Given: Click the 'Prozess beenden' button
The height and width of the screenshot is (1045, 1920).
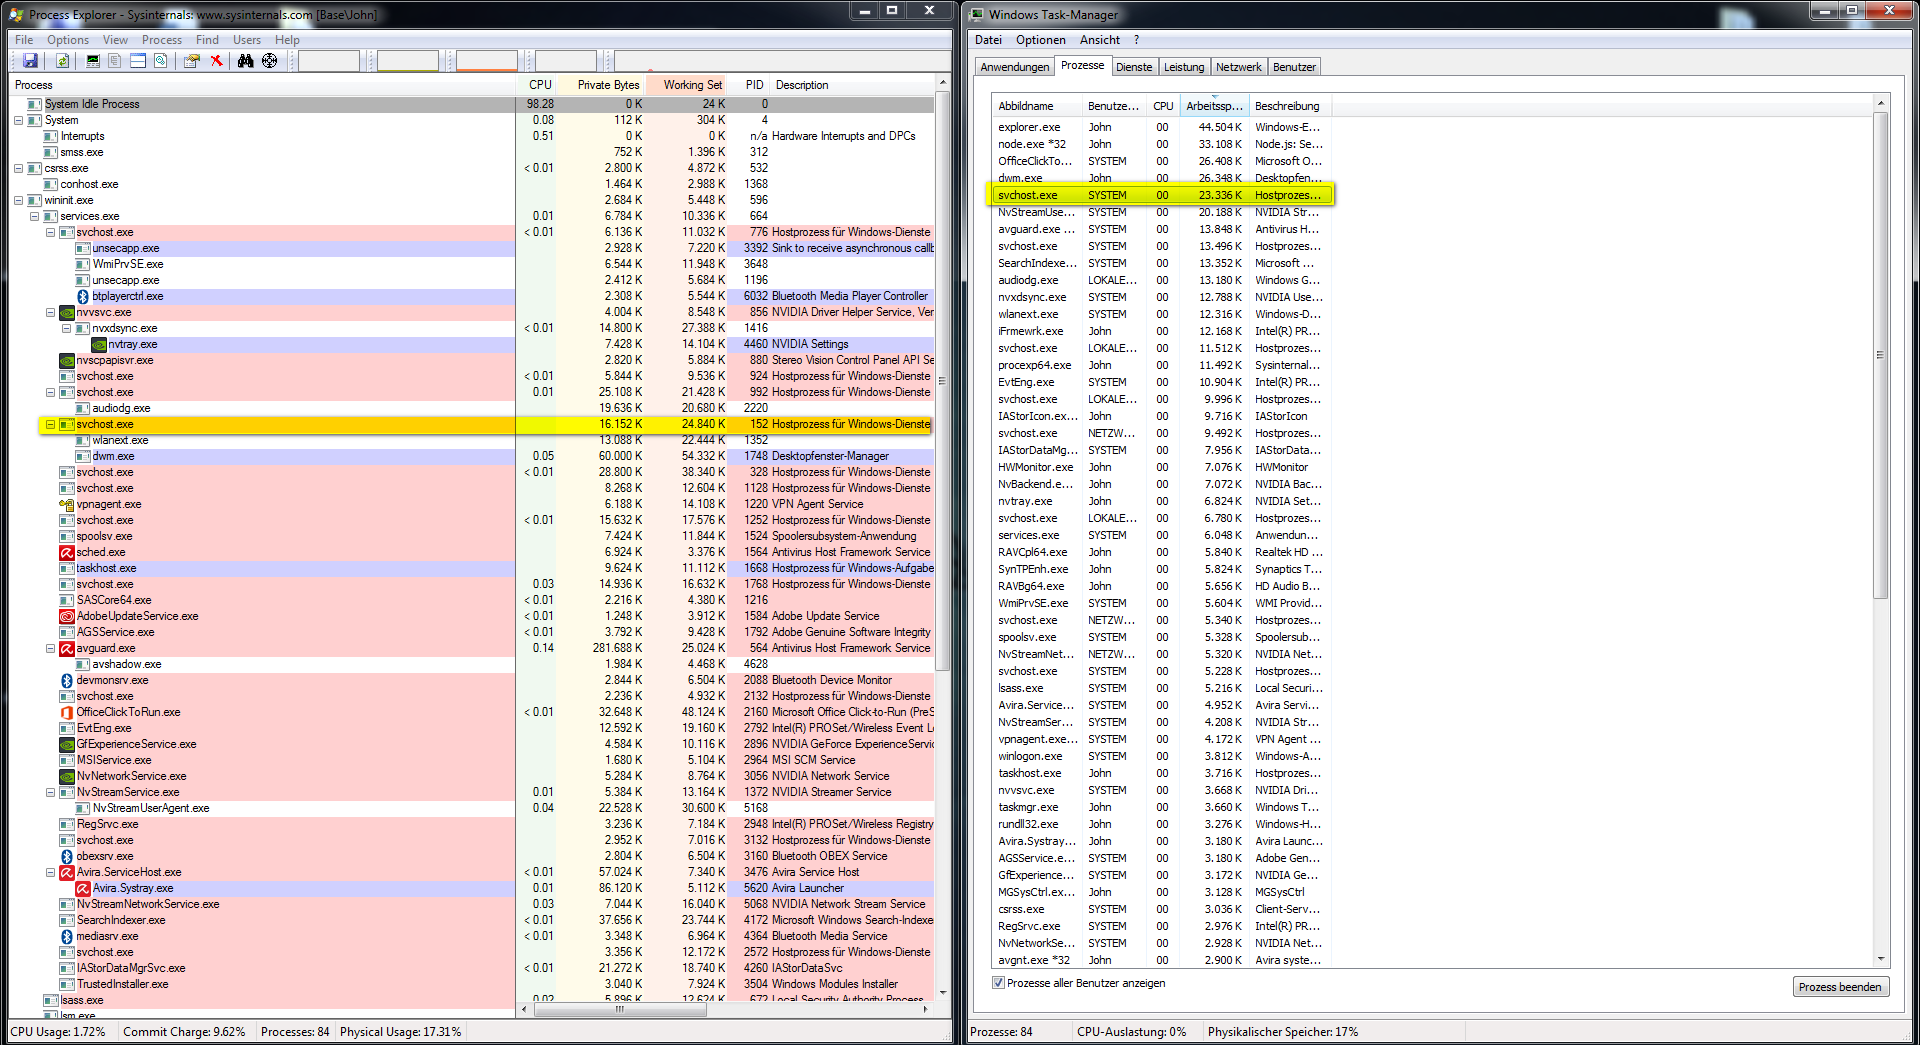Looking at the screenshot, I should click(x=1840, y=987).
